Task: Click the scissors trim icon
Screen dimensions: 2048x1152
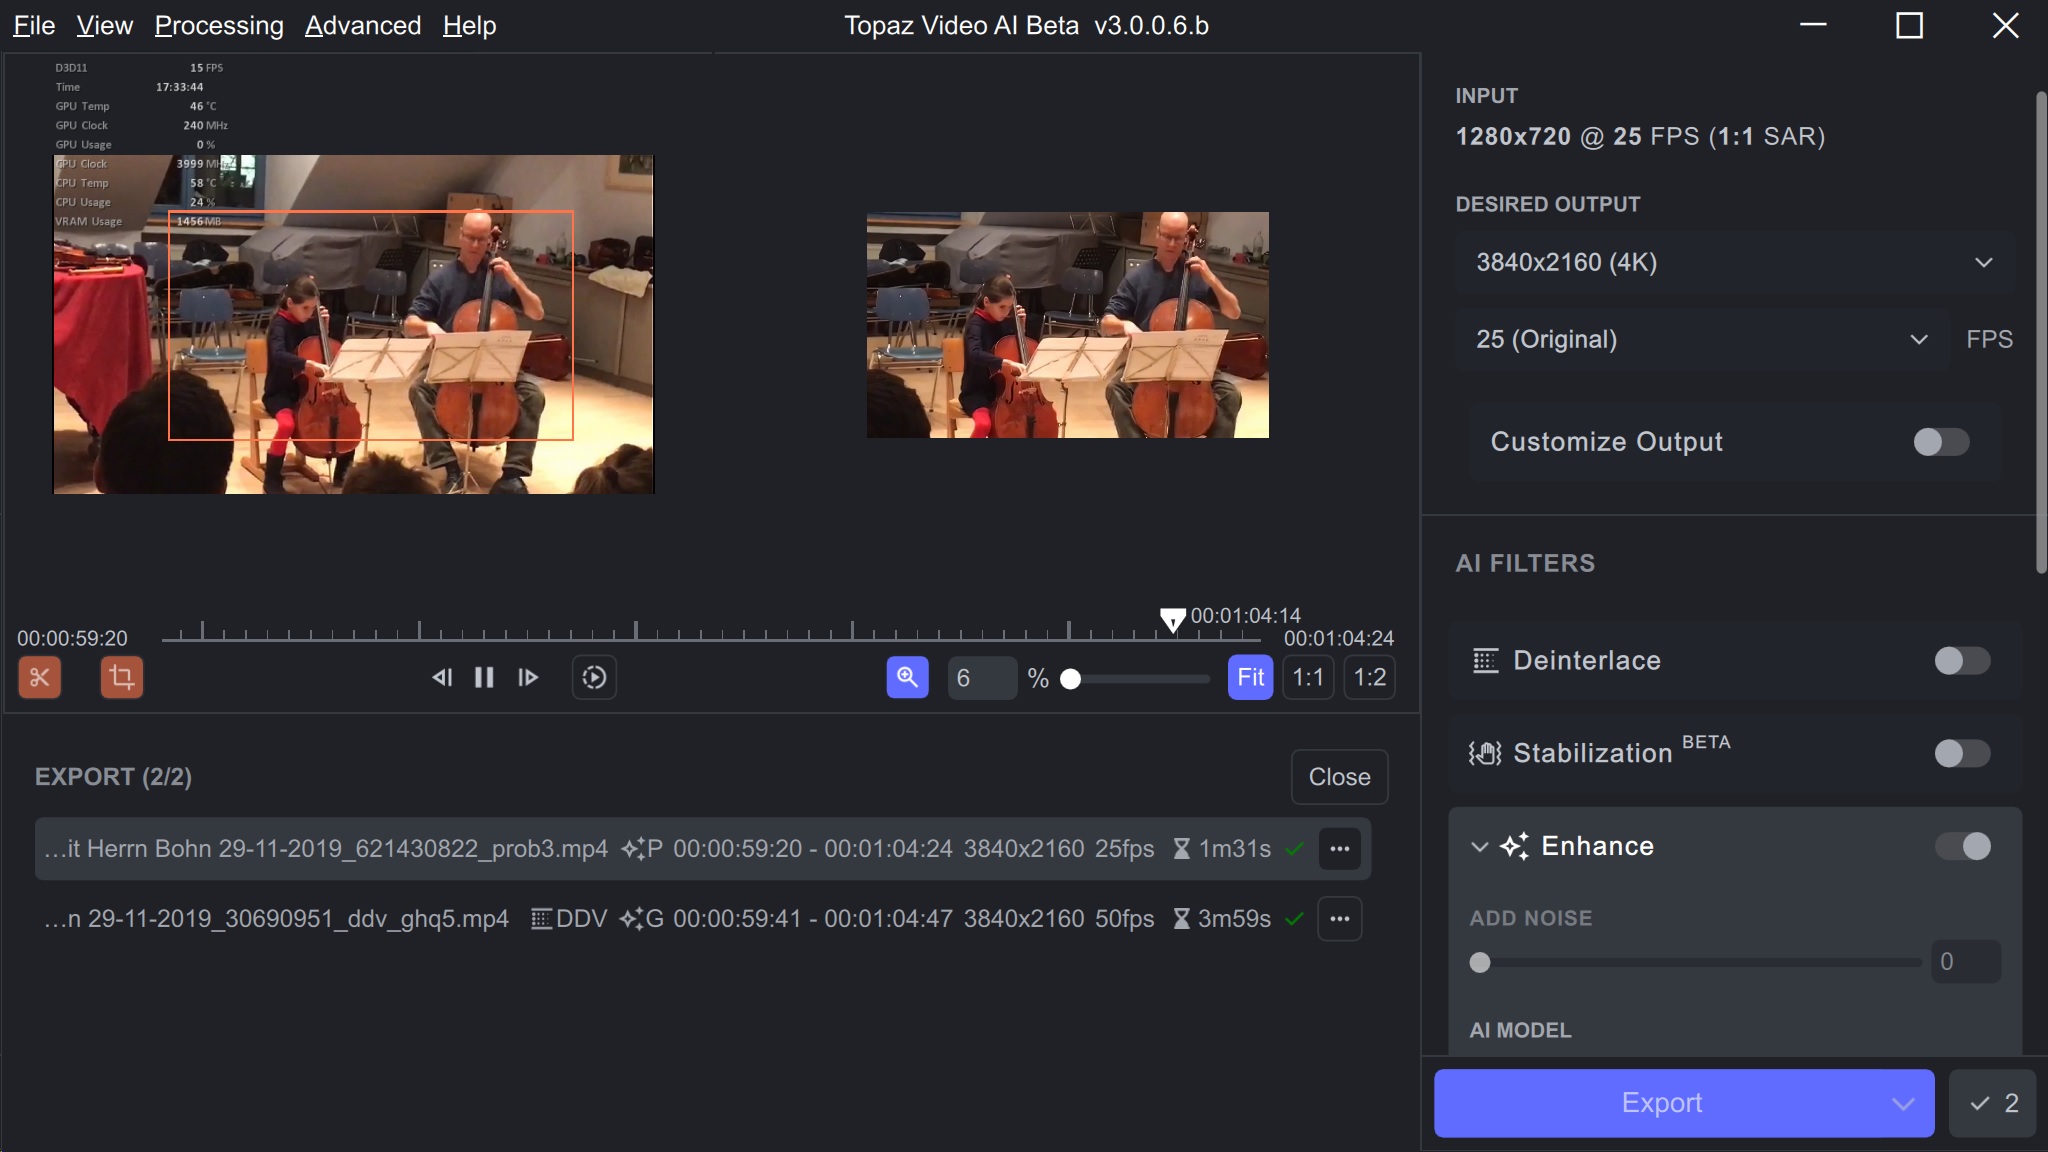Action: [40, 677]
